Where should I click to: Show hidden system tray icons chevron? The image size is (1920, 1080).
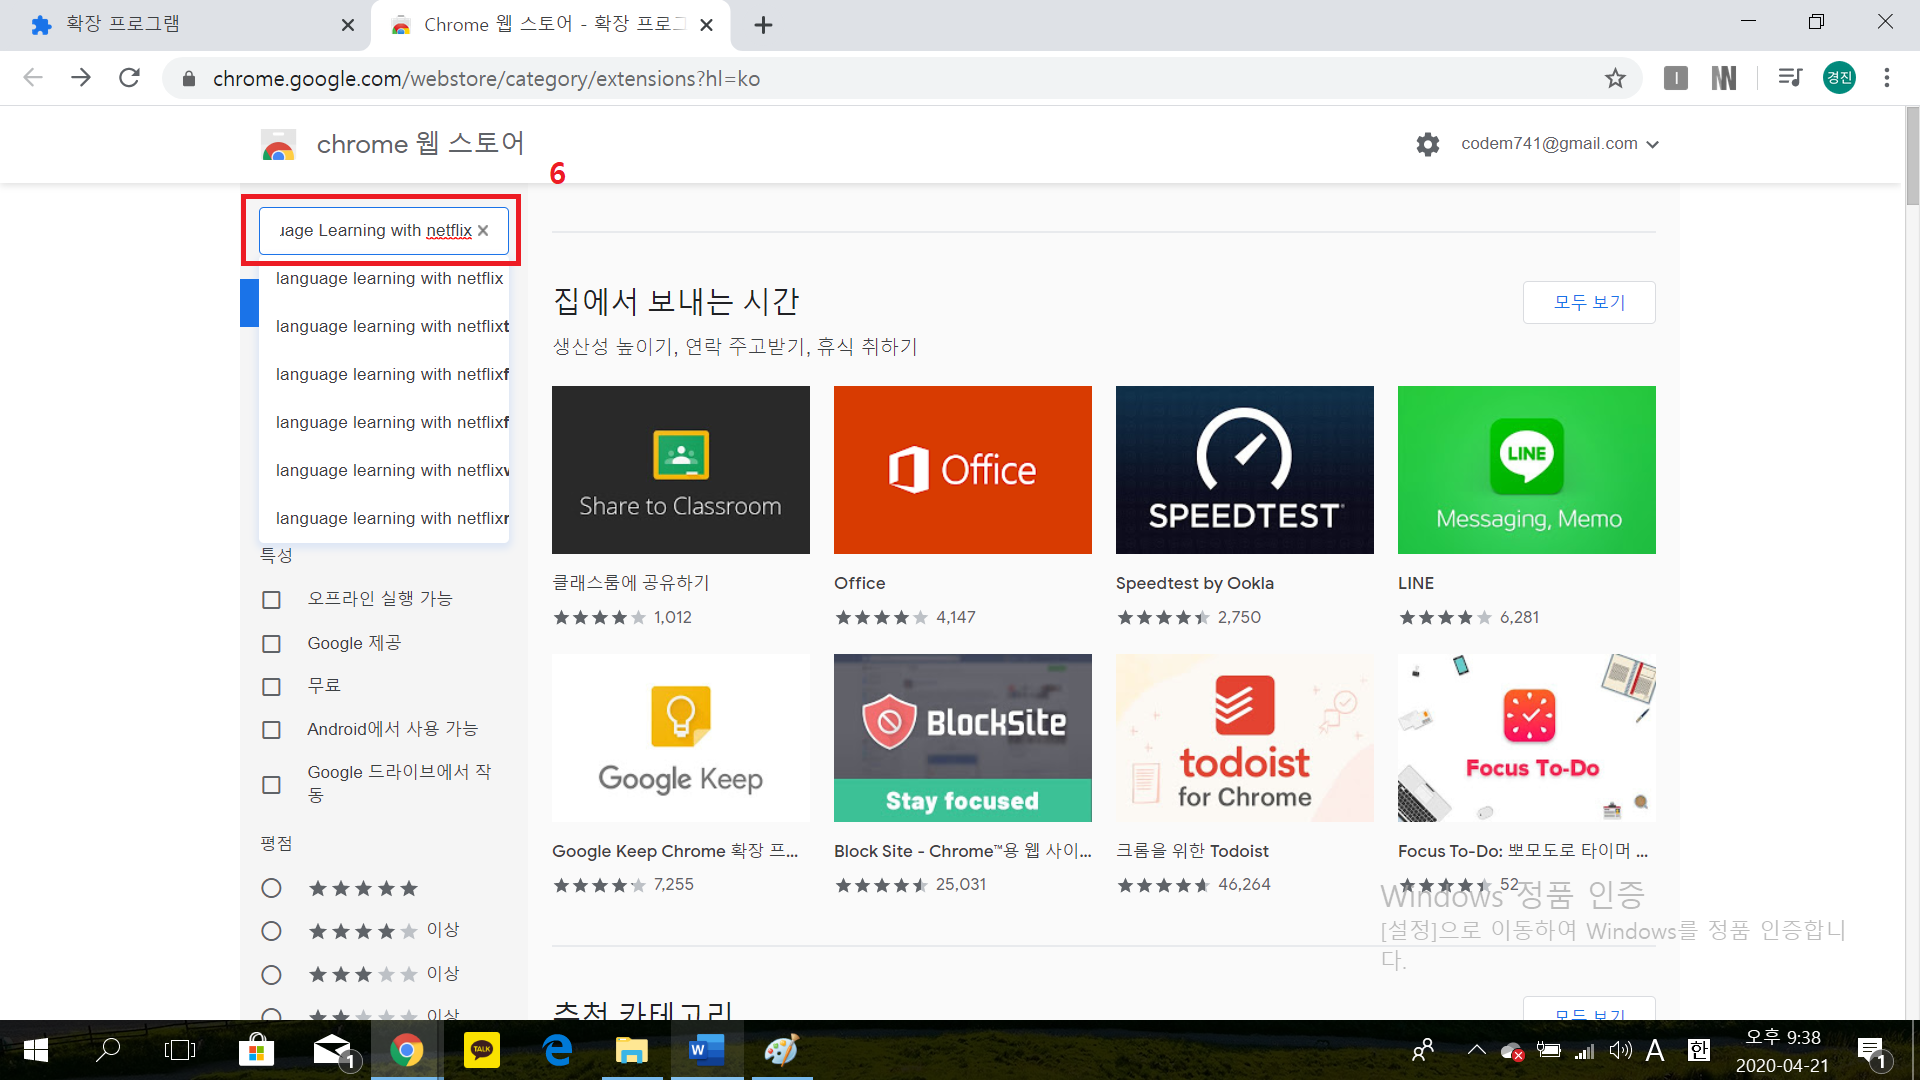(x=1476, y=1050)
